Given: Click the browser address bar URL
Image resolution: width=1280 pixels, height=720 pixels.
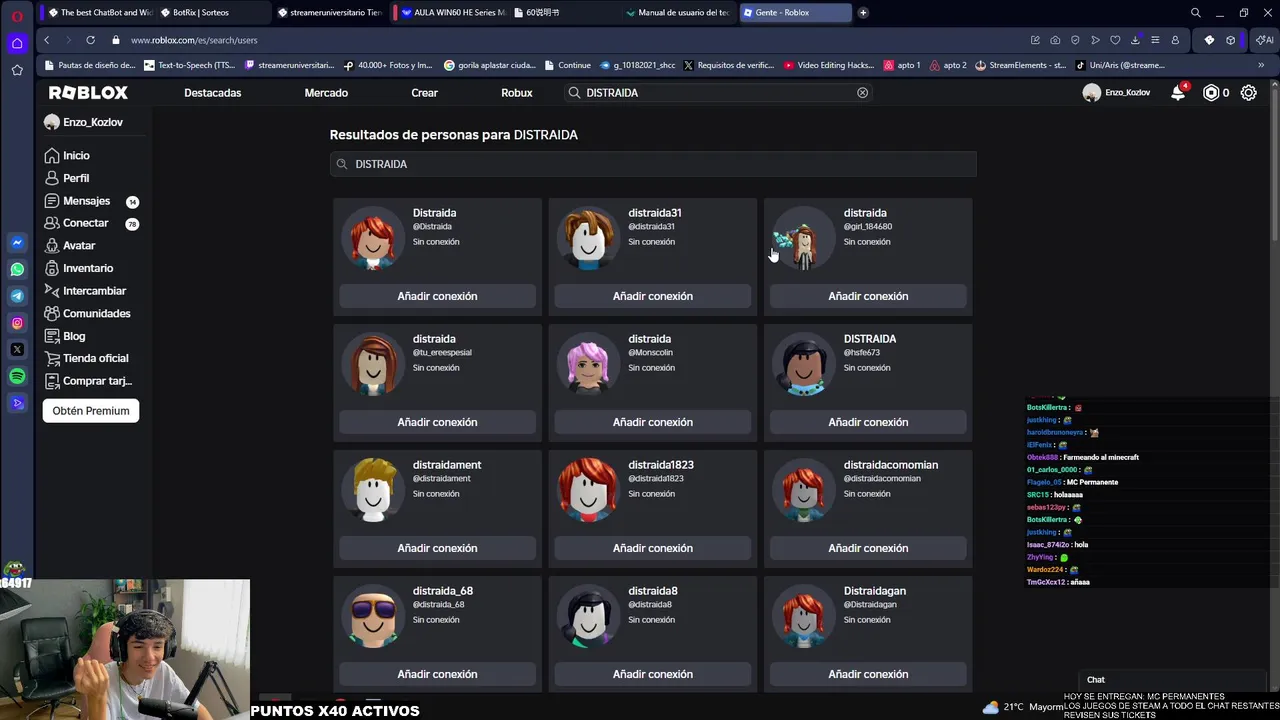Looking at the screenshot, I should (194, 40).
